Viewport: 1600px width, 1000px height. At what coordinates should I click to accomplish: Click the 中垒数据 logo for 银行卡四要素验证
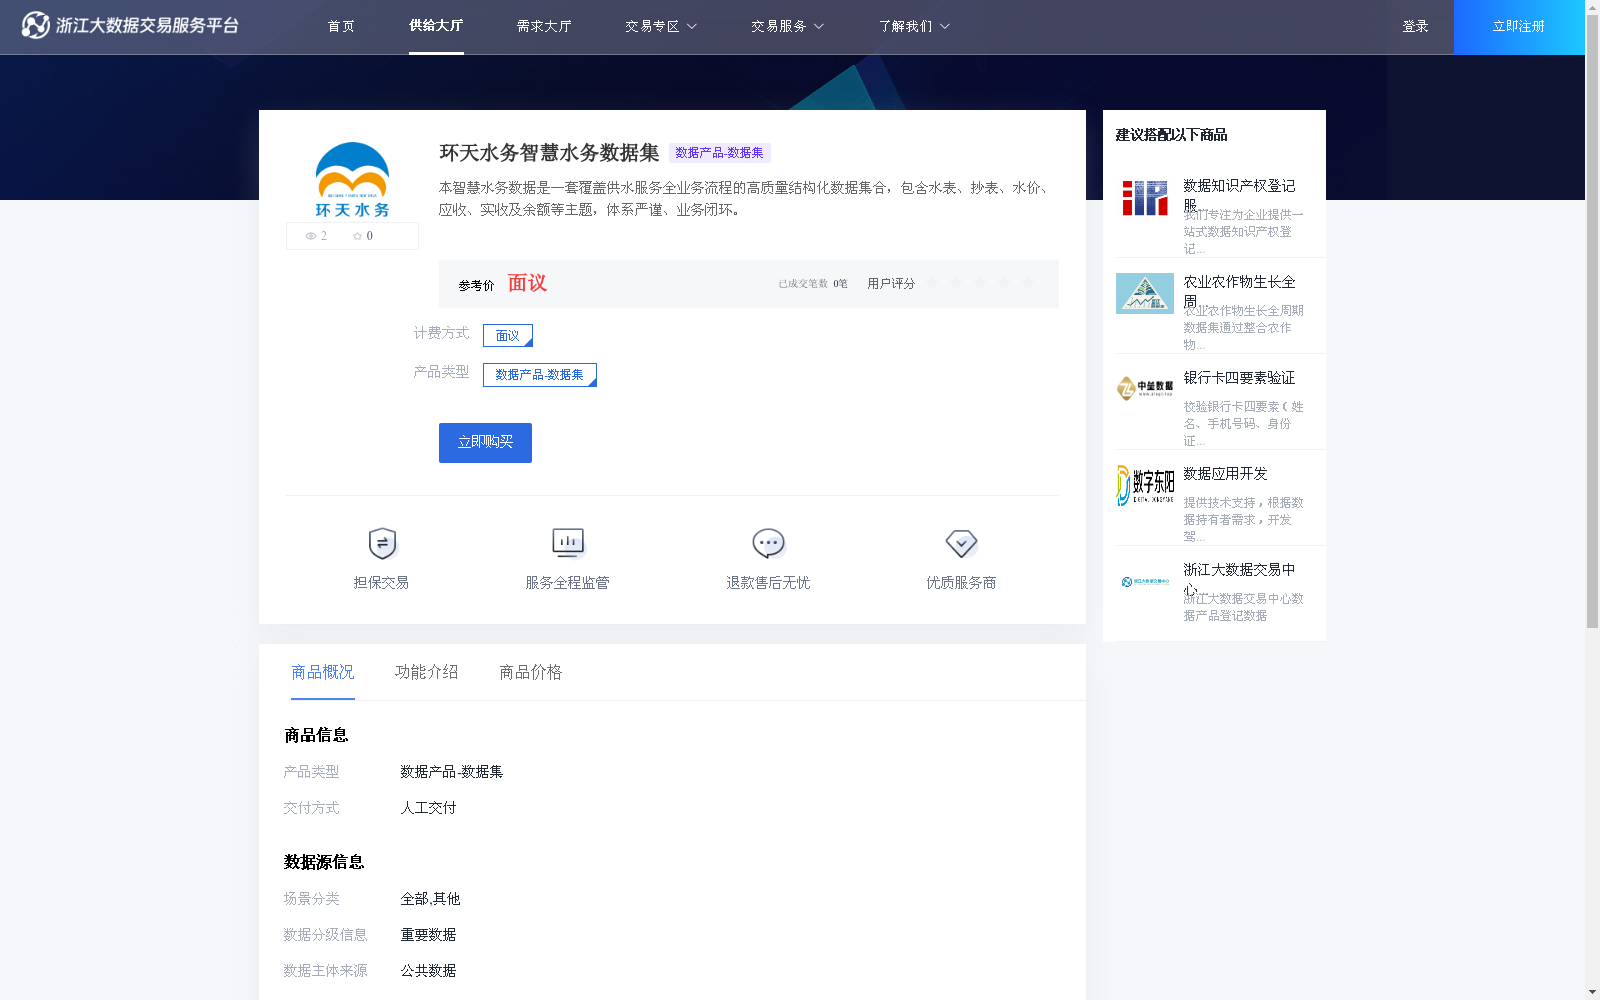(1145, 388)
